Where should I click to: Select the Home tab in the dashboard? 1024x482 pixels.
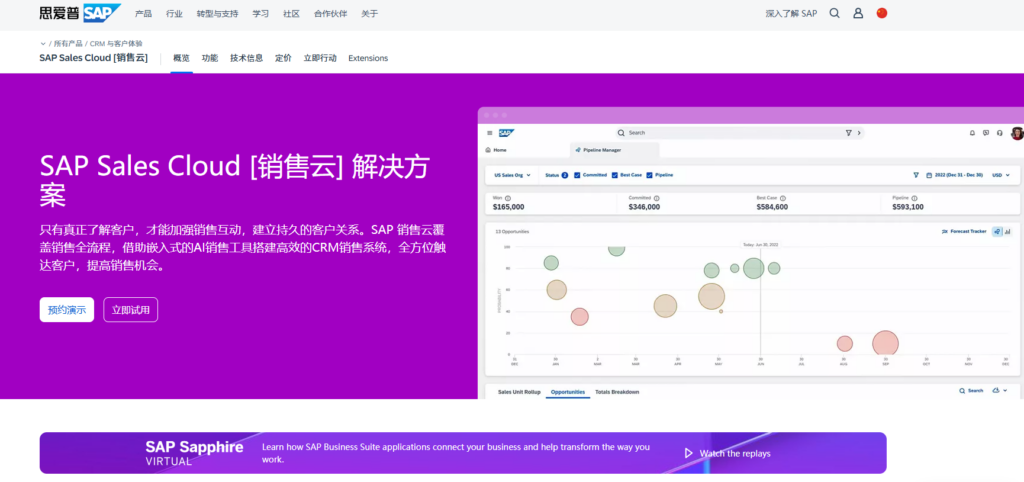(x=496, y=150)
